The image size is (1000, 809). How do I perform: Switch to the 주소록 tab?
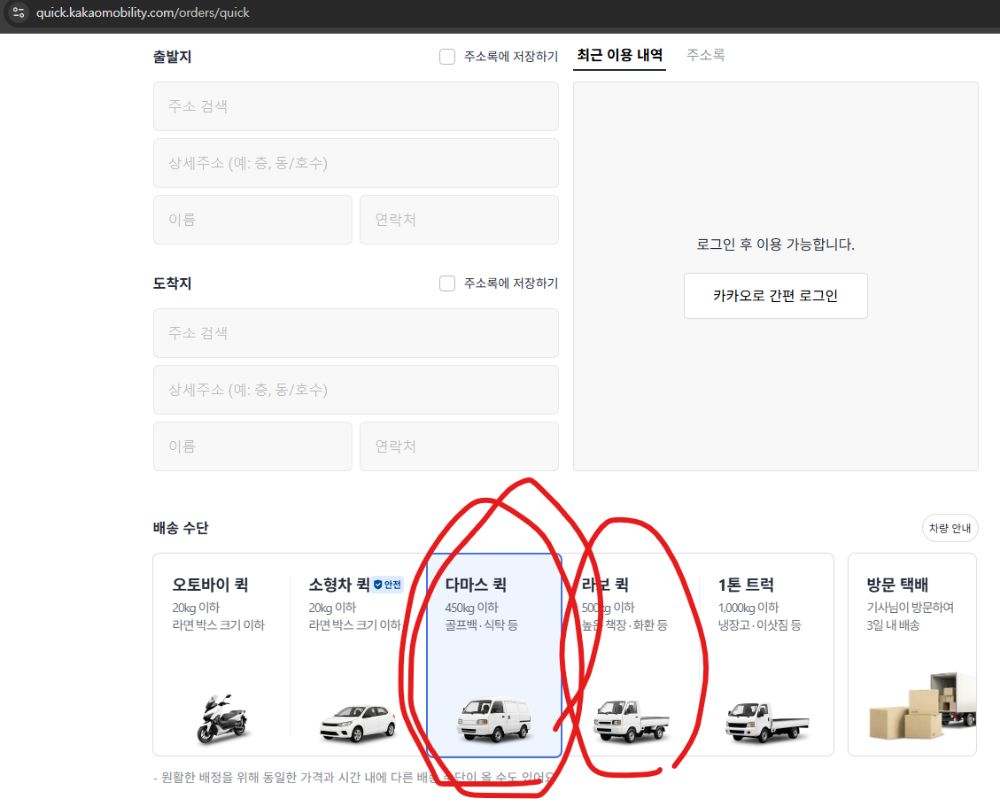705,55
